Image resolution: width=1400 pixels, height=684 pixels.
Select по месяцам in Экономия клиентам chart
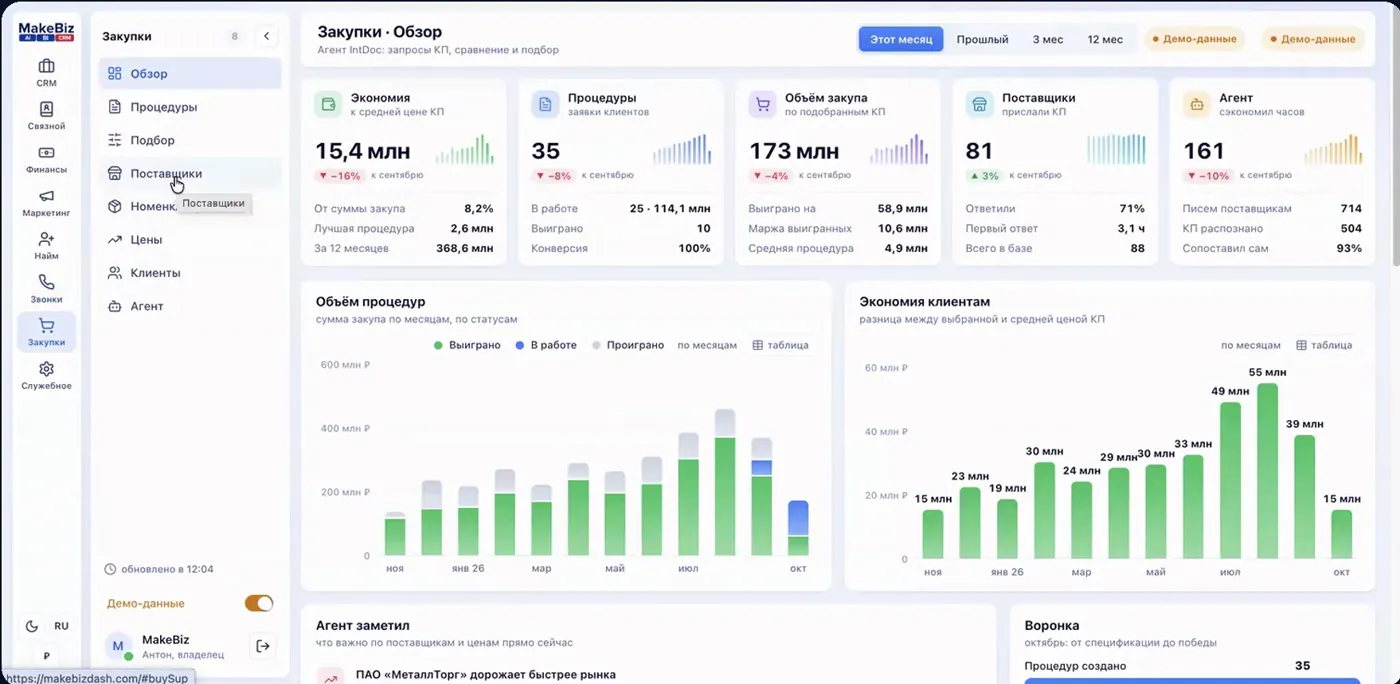click(1250, 345)
